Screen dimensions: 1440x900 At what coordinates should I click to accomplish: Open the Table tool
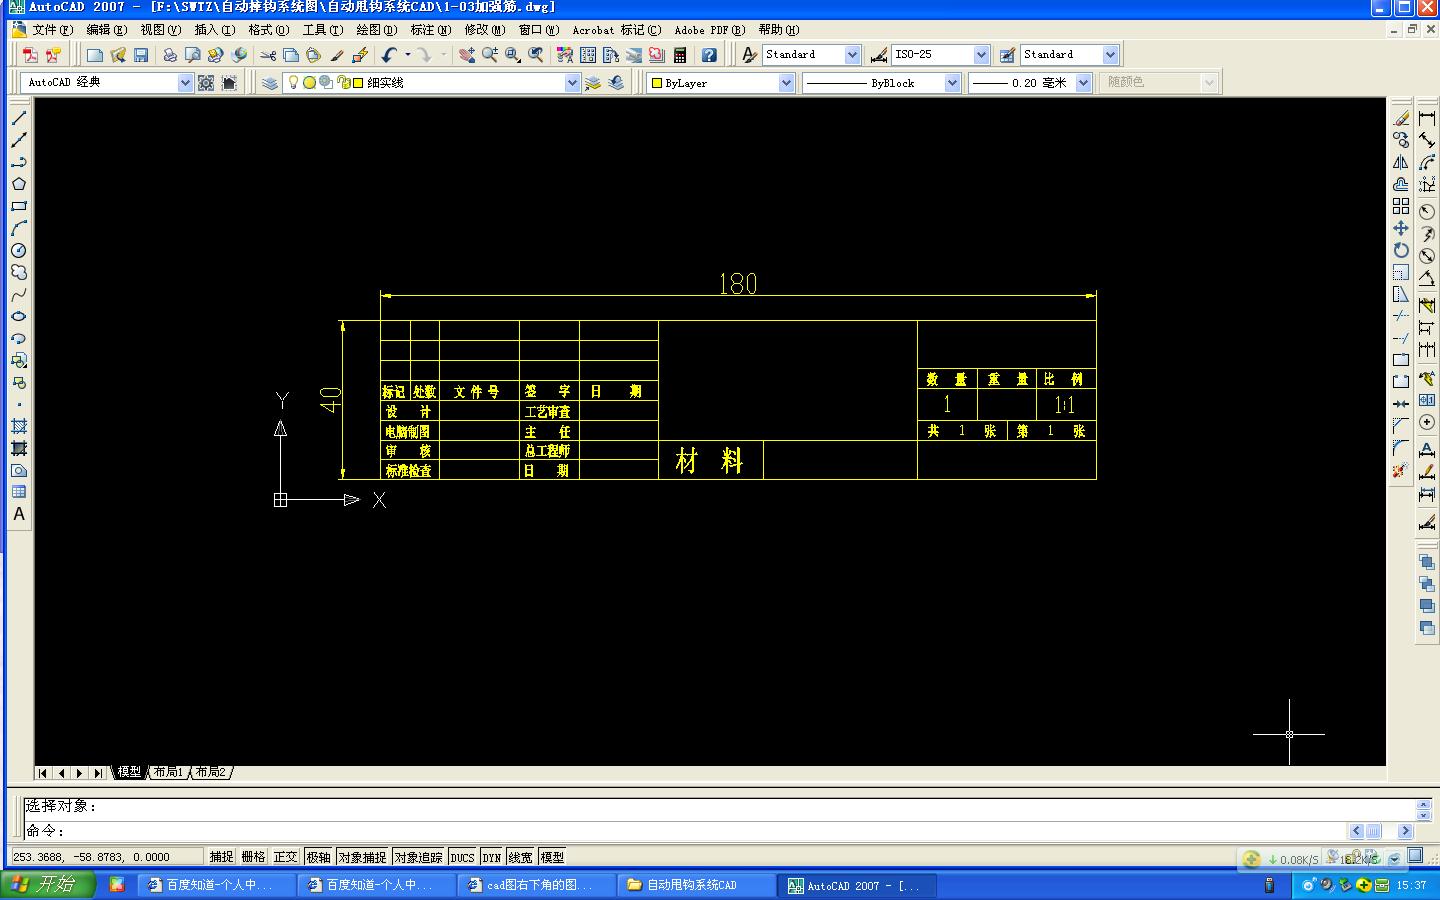(19, 492)
